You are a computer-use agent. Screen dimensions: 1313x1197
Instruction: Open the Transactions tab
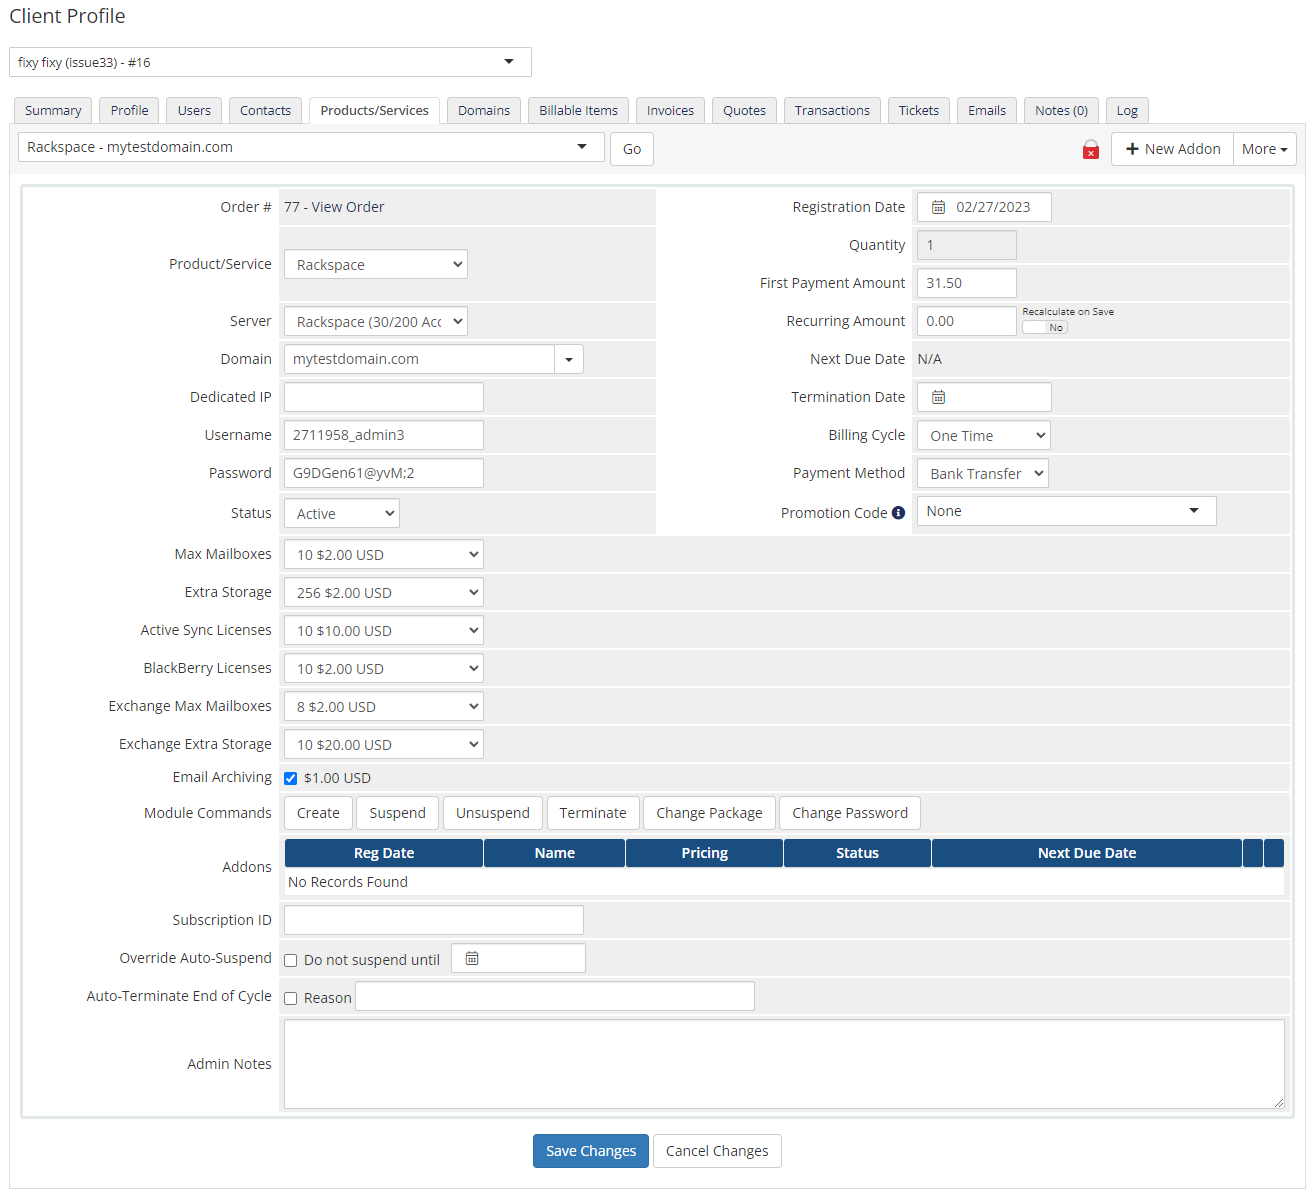pyautogui.click(x=832, y=110)
